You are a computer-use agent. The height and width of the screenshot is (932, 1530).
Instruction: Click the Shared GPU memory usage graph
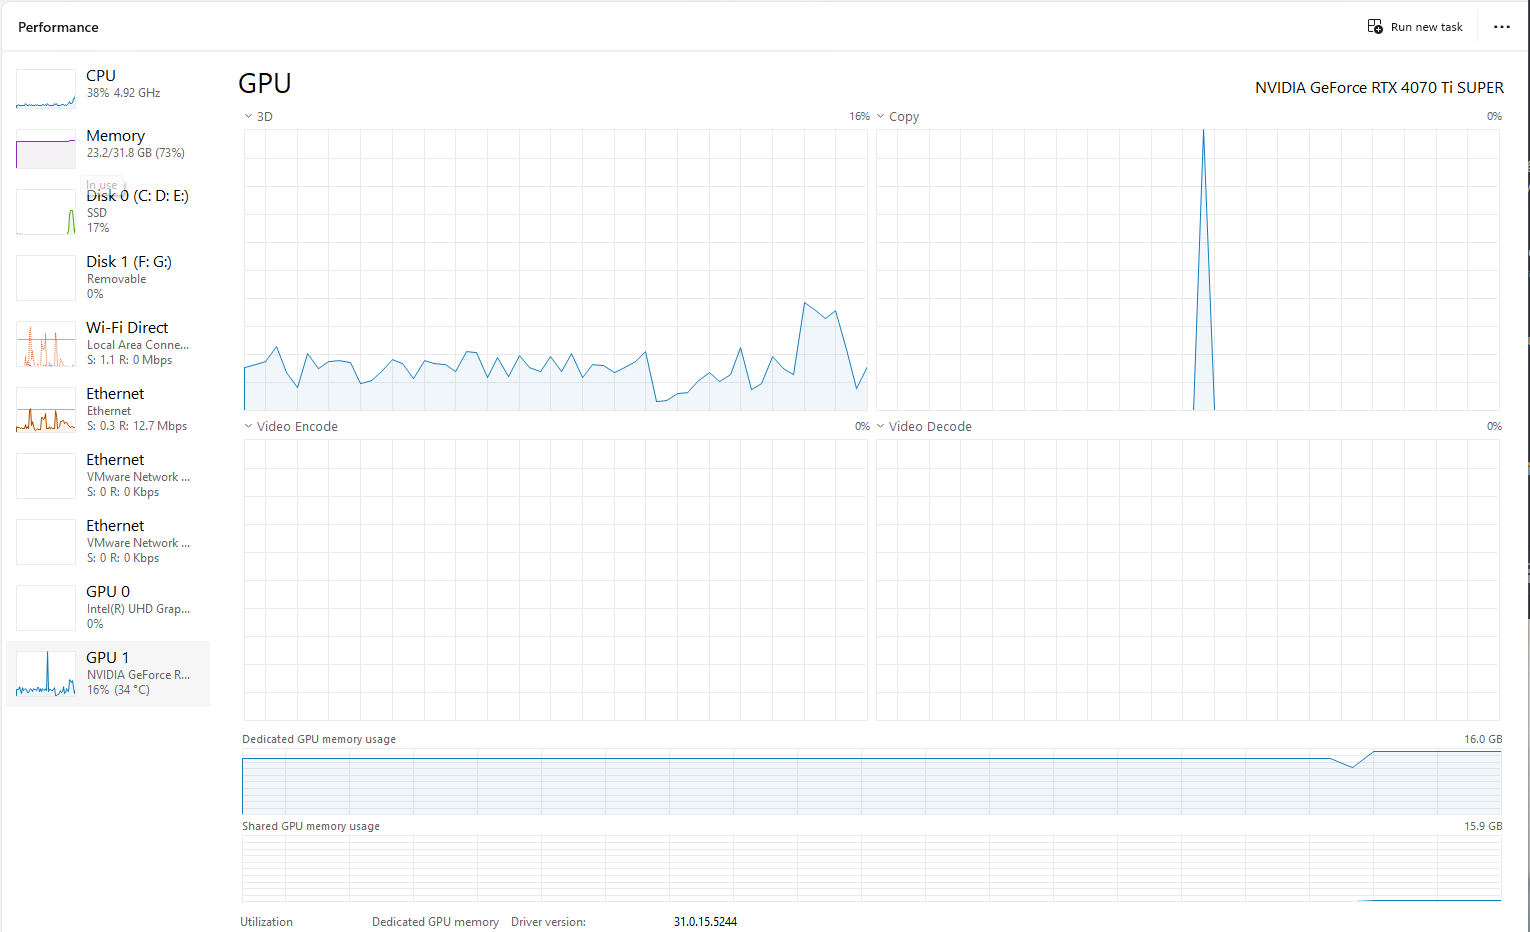pos(871,868)
